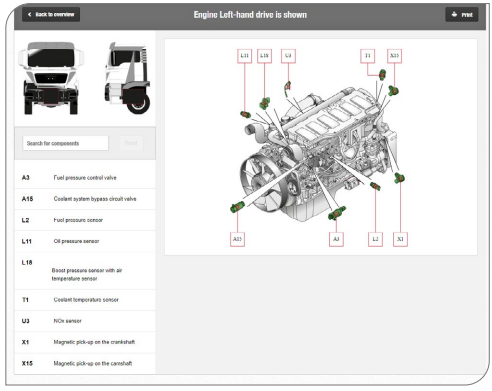The height and width of the screenshot is (391, 492).
Task: Select the U3 label box in diagram
Action: (x=288, y=56)
